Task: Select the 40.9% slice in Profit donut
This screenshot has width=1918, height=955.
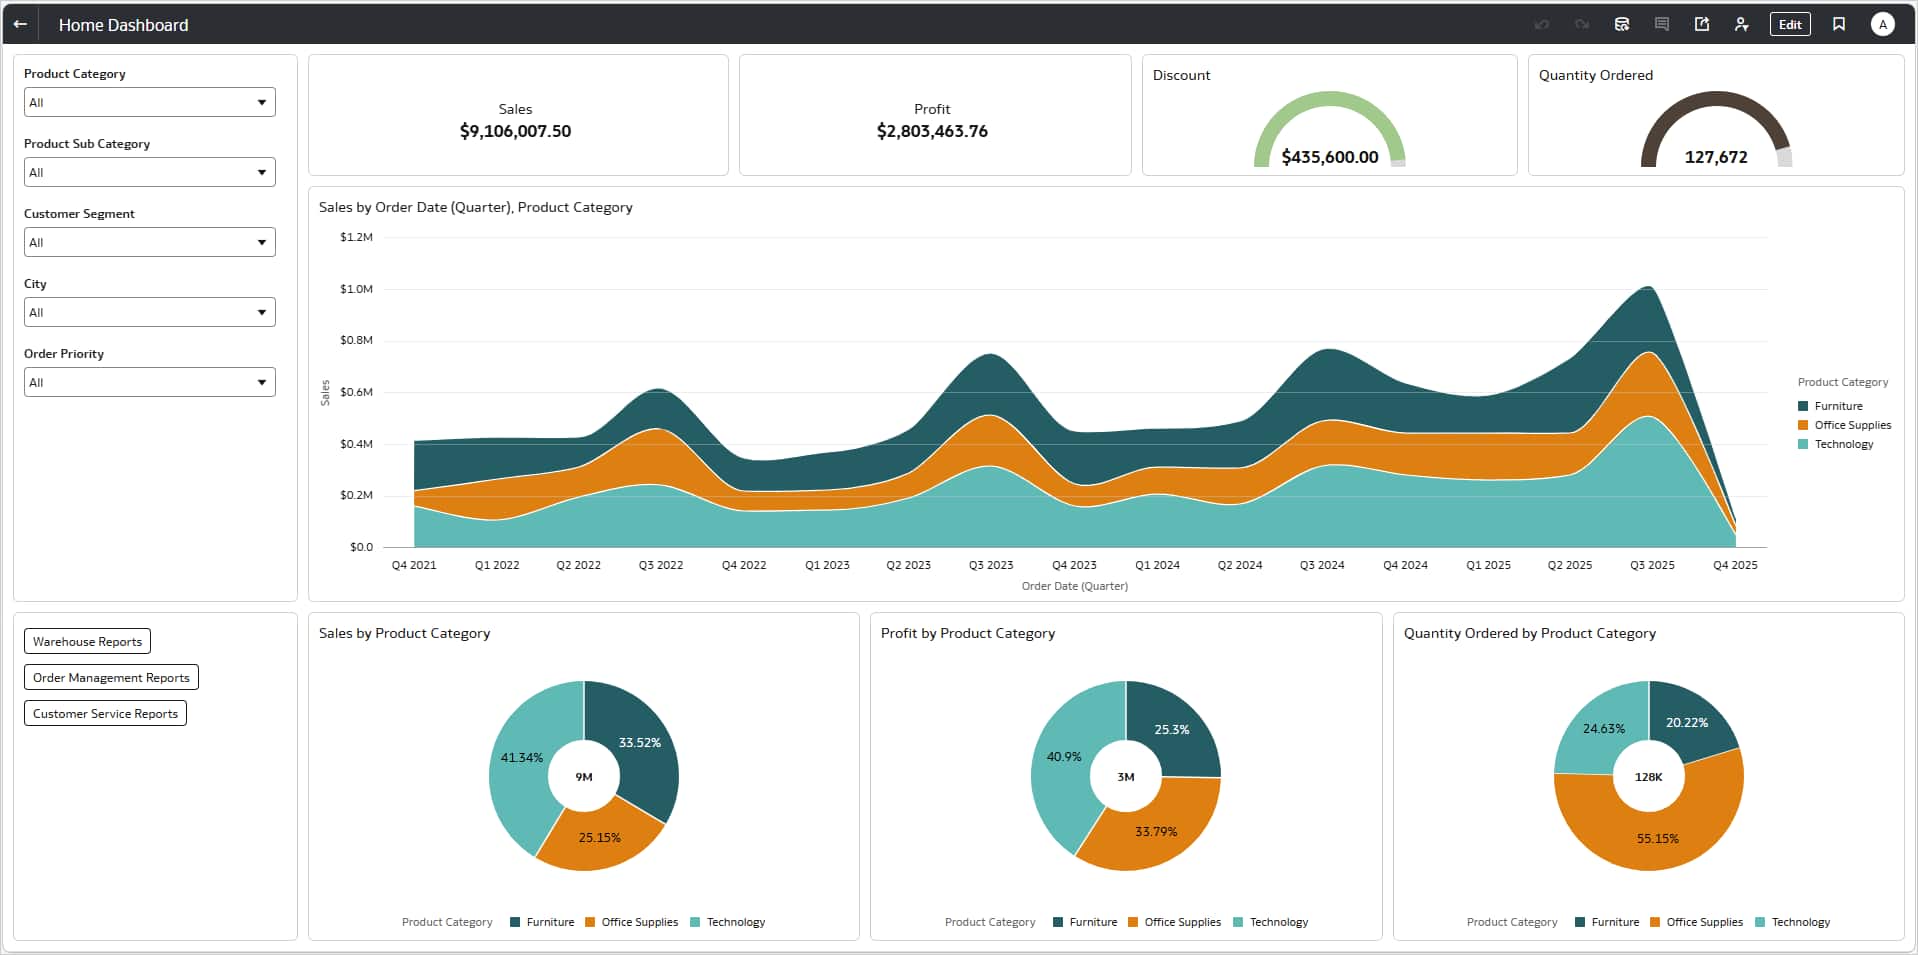Action: (1064, 757)
